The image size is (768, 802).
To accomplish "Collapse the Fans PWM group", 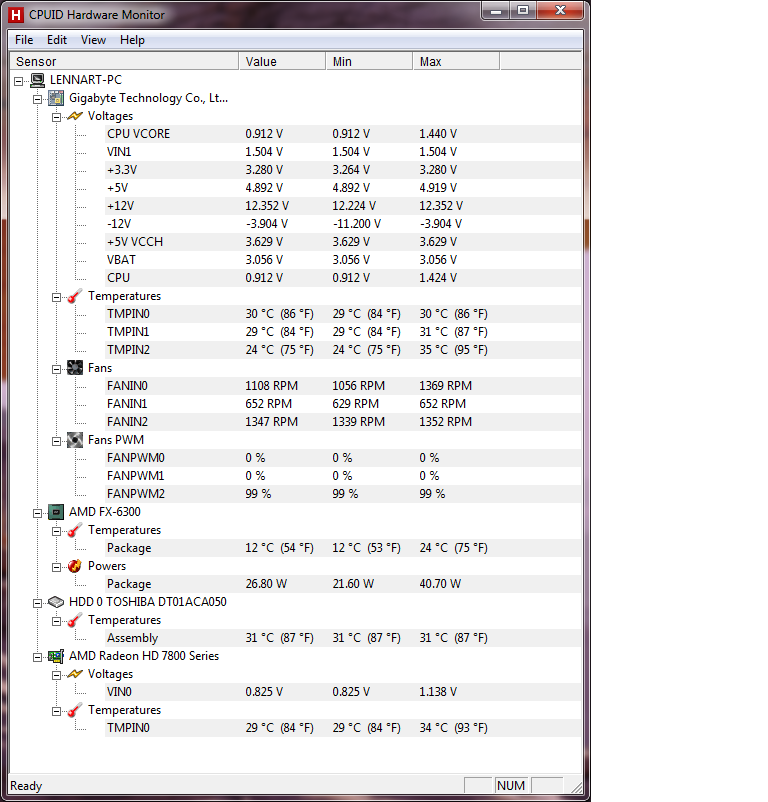I will pyautogui.click(x=56, y=441).
